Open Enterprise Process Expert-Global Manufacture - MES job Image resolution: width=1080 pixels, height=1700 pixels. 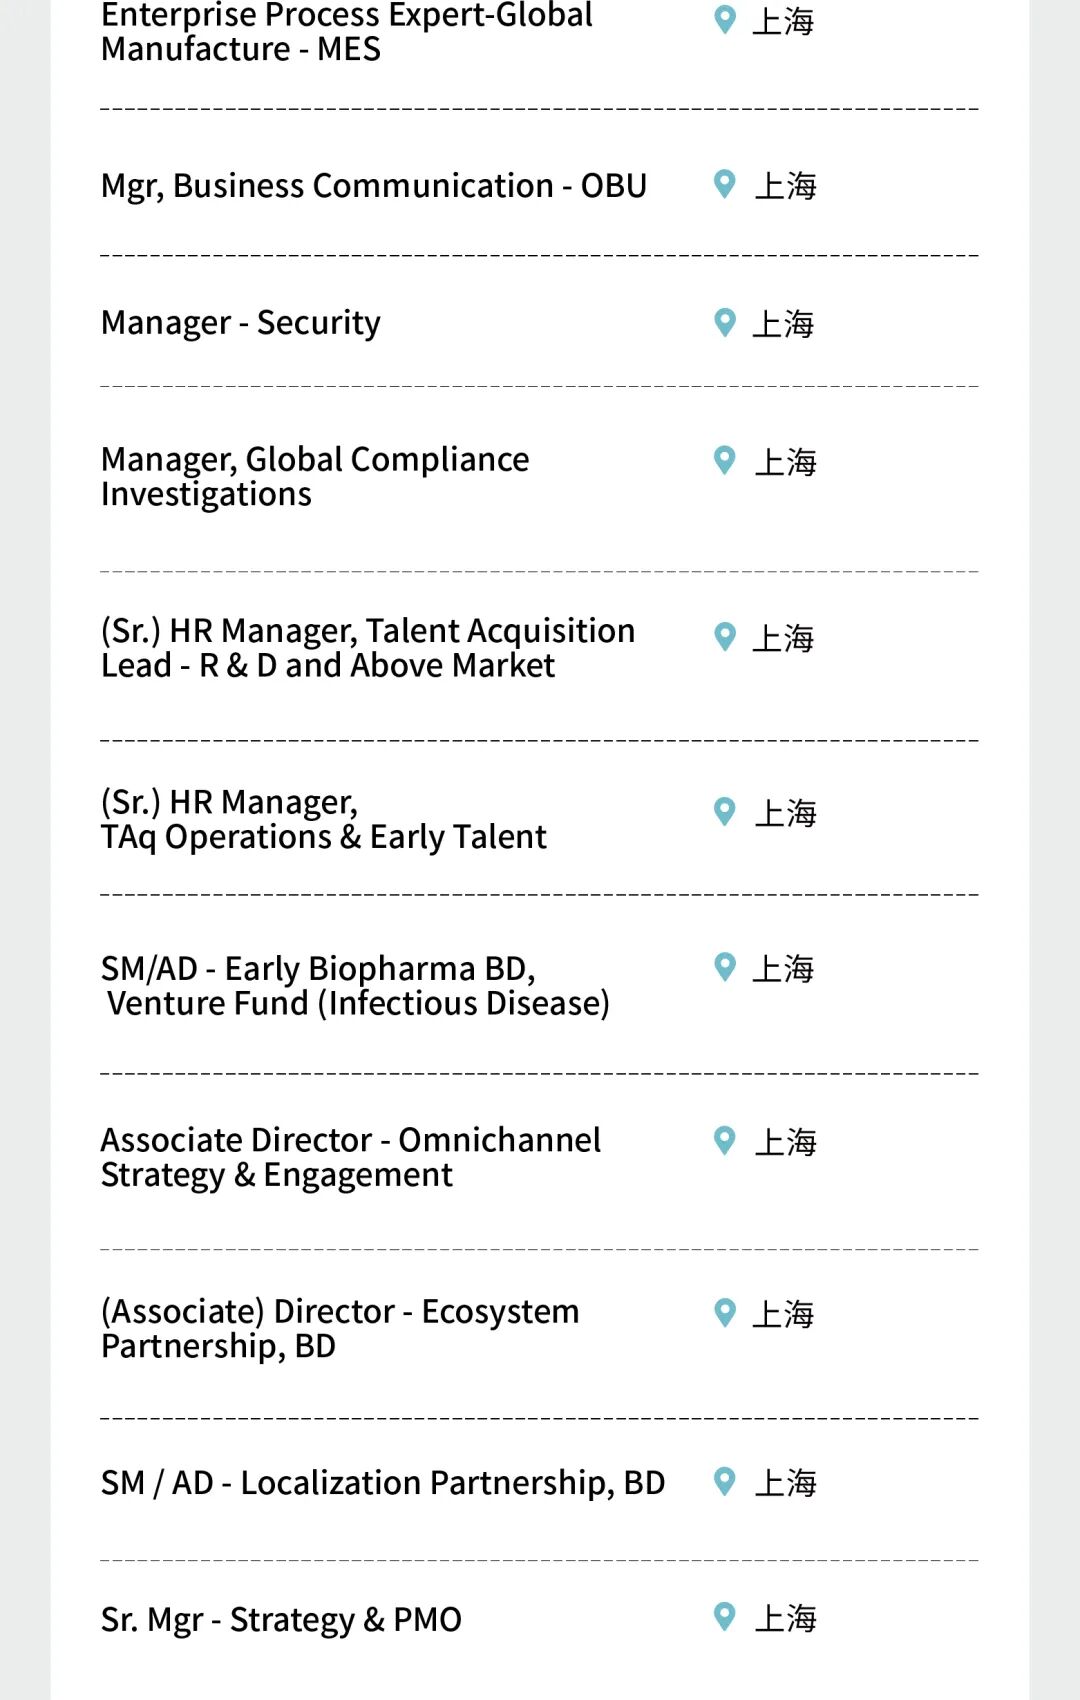347,32
